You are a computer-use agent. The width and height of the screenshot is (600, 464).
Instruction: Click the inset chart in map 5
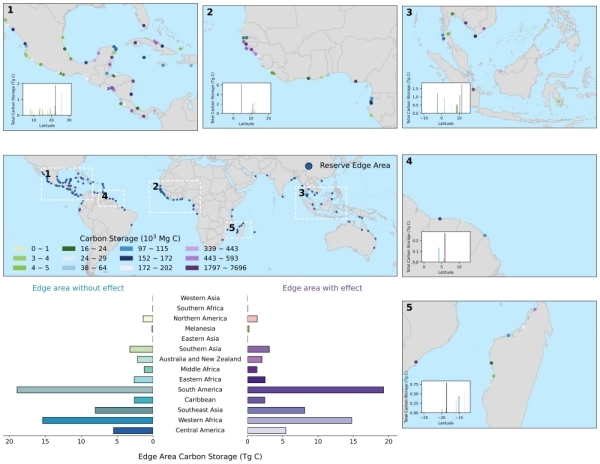pos(446,397)
